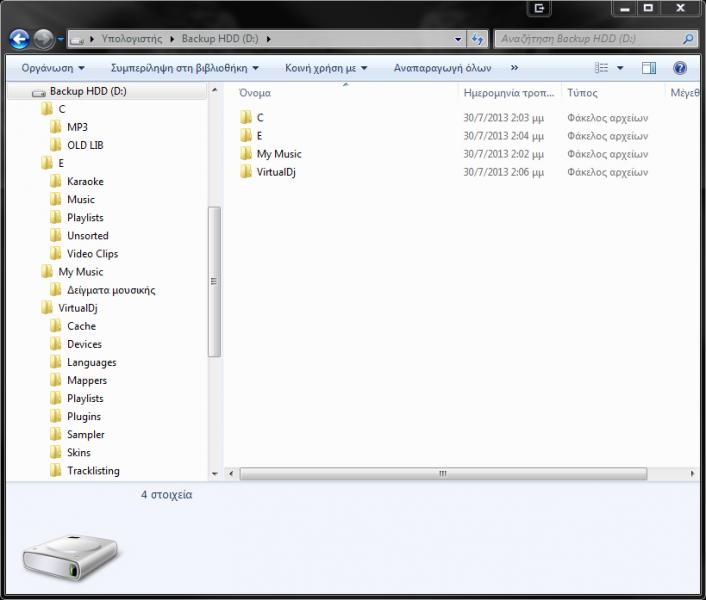Open Karaoke folder in tree

(x=85, y=181)
